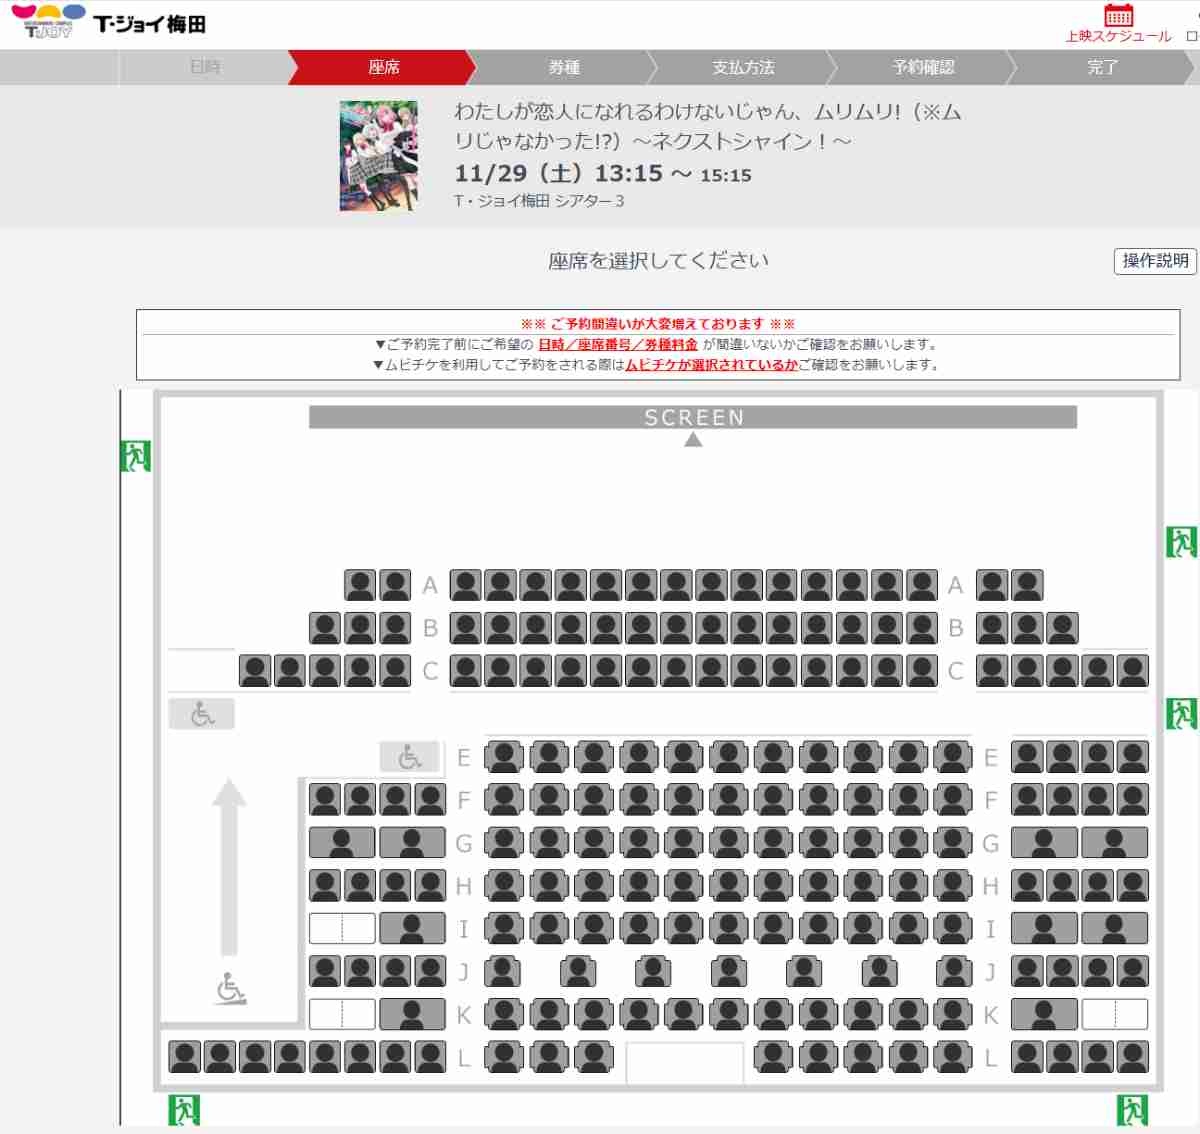The width and height of the screenshot is (1200, 1134).
Task: Open the 操作説明 help button
Action: [x=1155, y=261]
